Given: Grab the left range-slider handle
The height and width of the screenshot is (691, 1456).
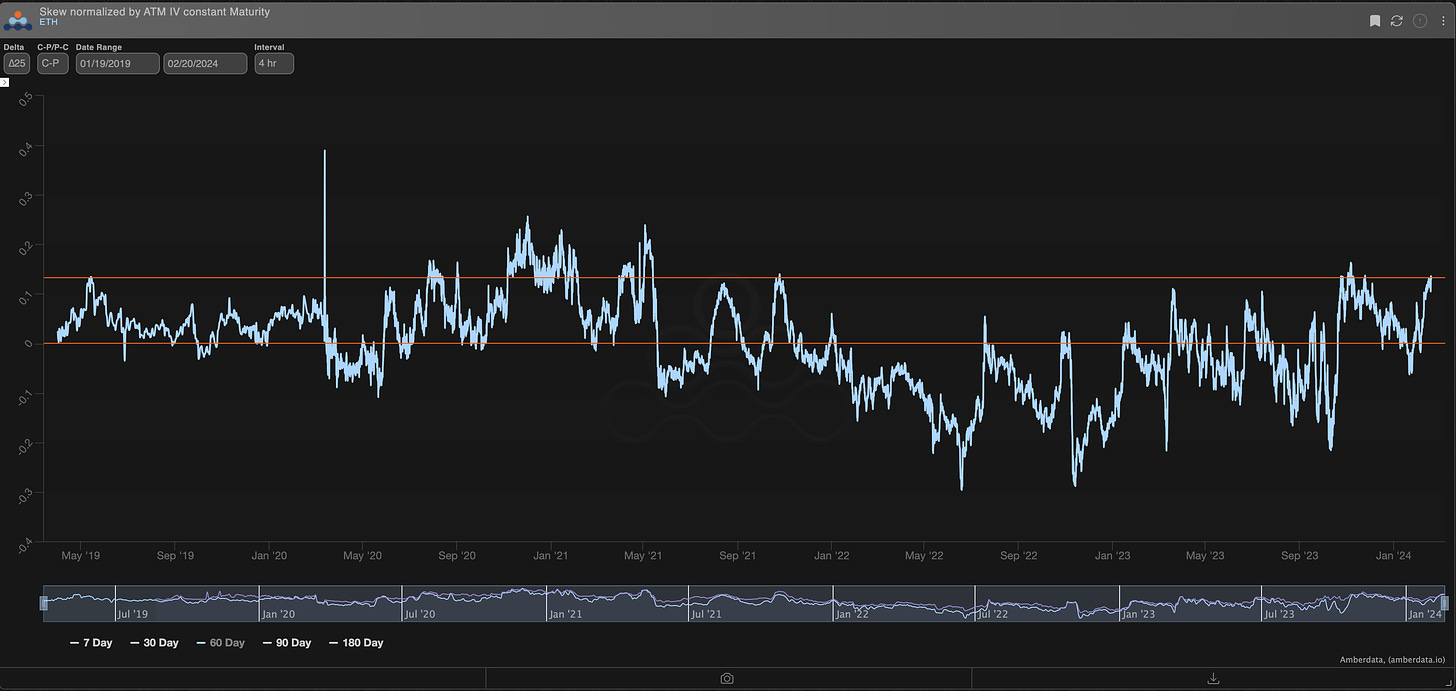Looking at the screenshot, I should click(x=43, y=603).
